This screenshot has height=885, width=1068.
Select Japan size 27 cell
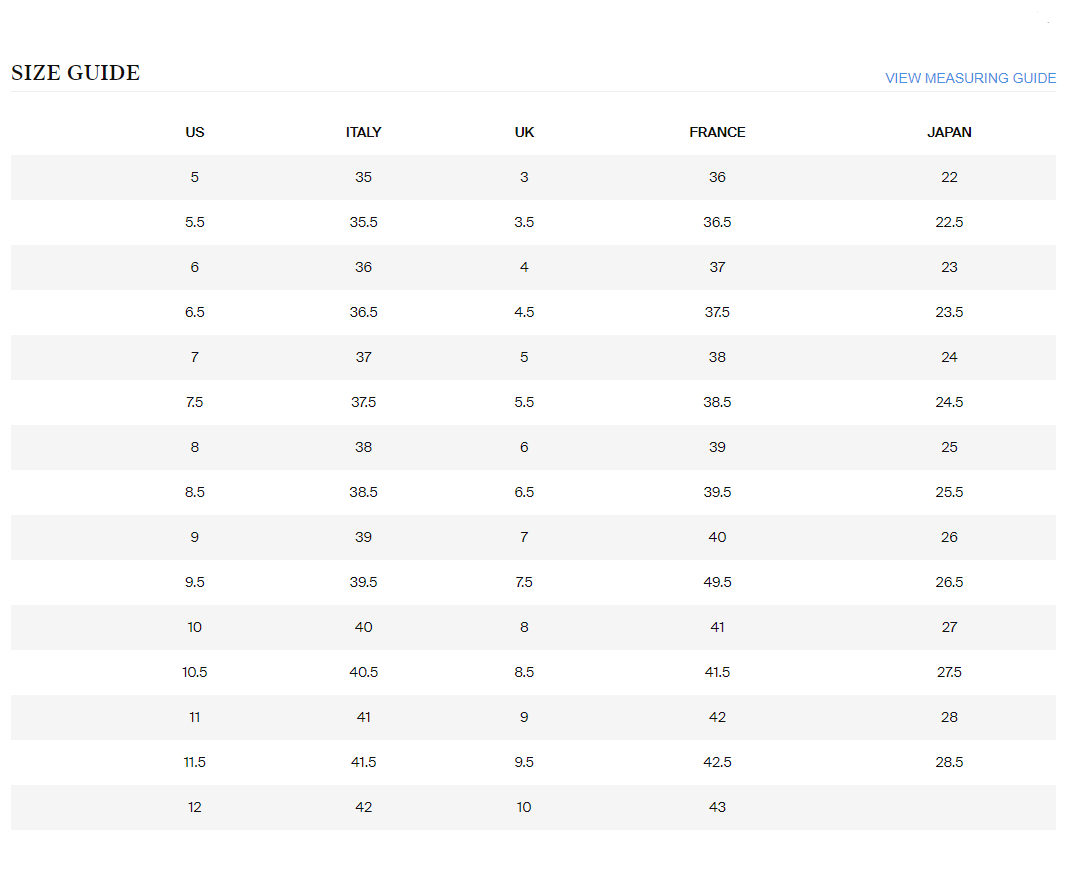pyautogui.click(x=949, y=627)
